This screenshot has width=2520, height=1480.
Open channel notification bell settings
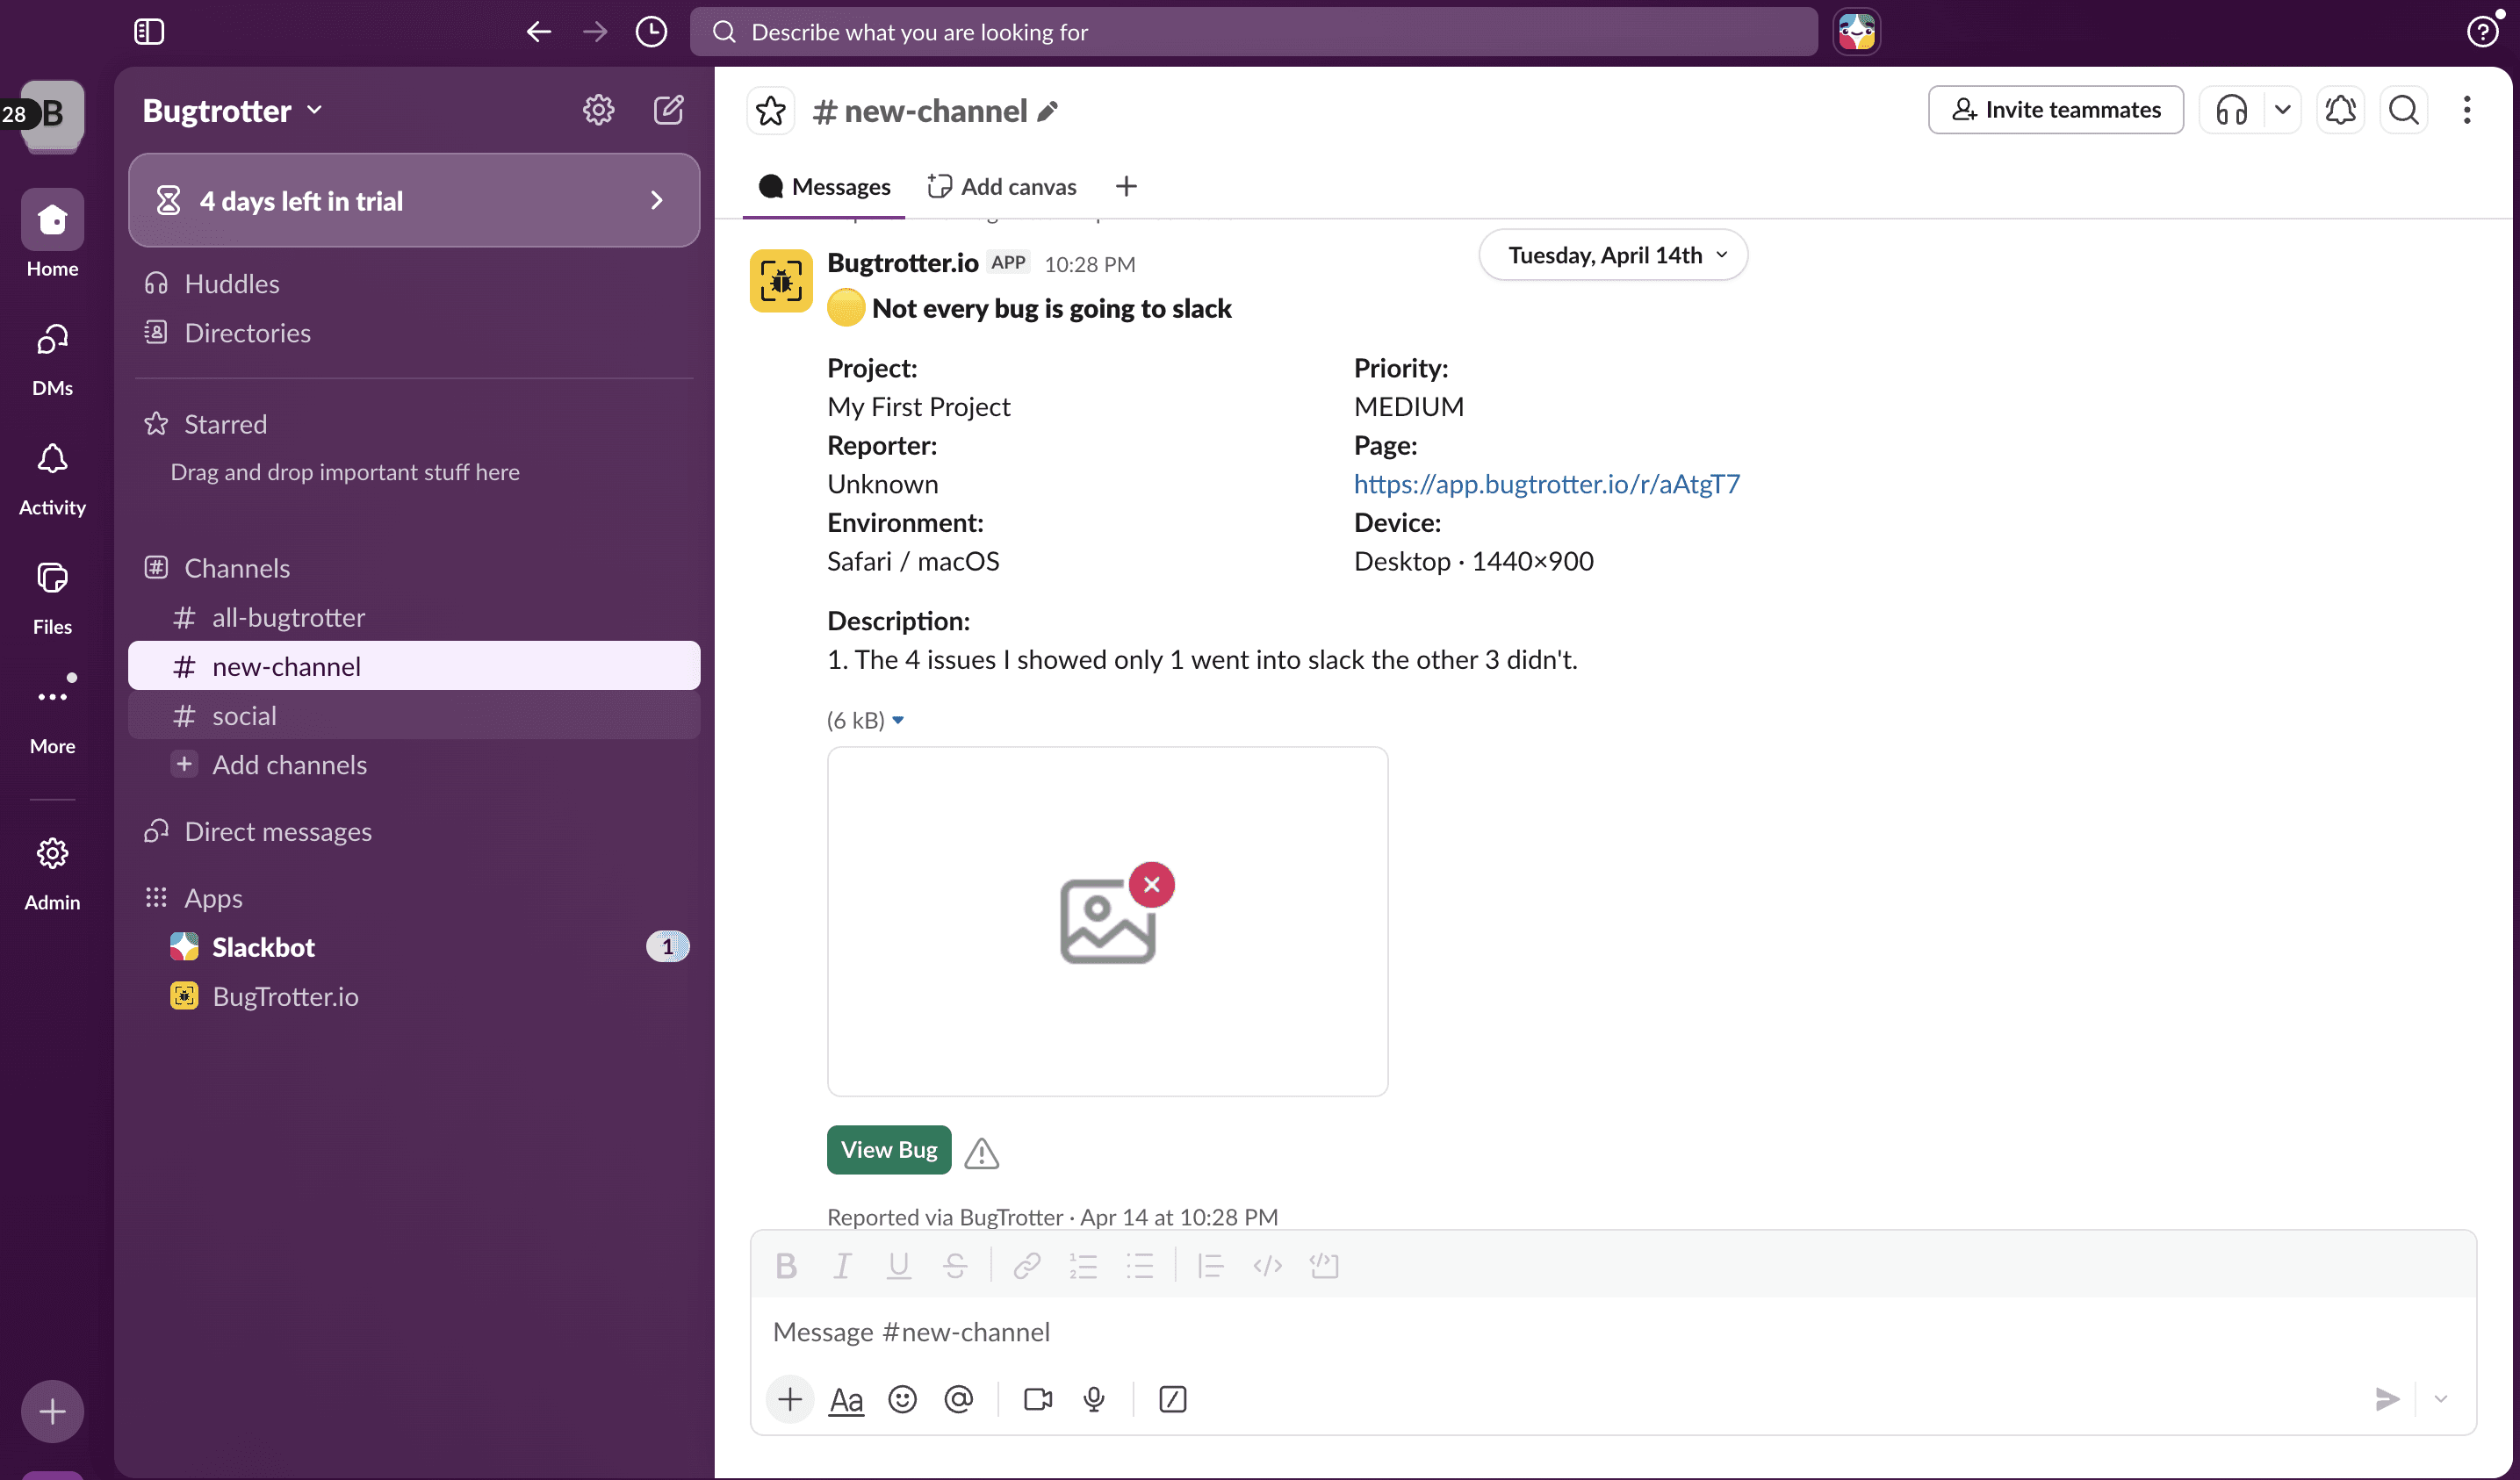[x=2340, y=110]
